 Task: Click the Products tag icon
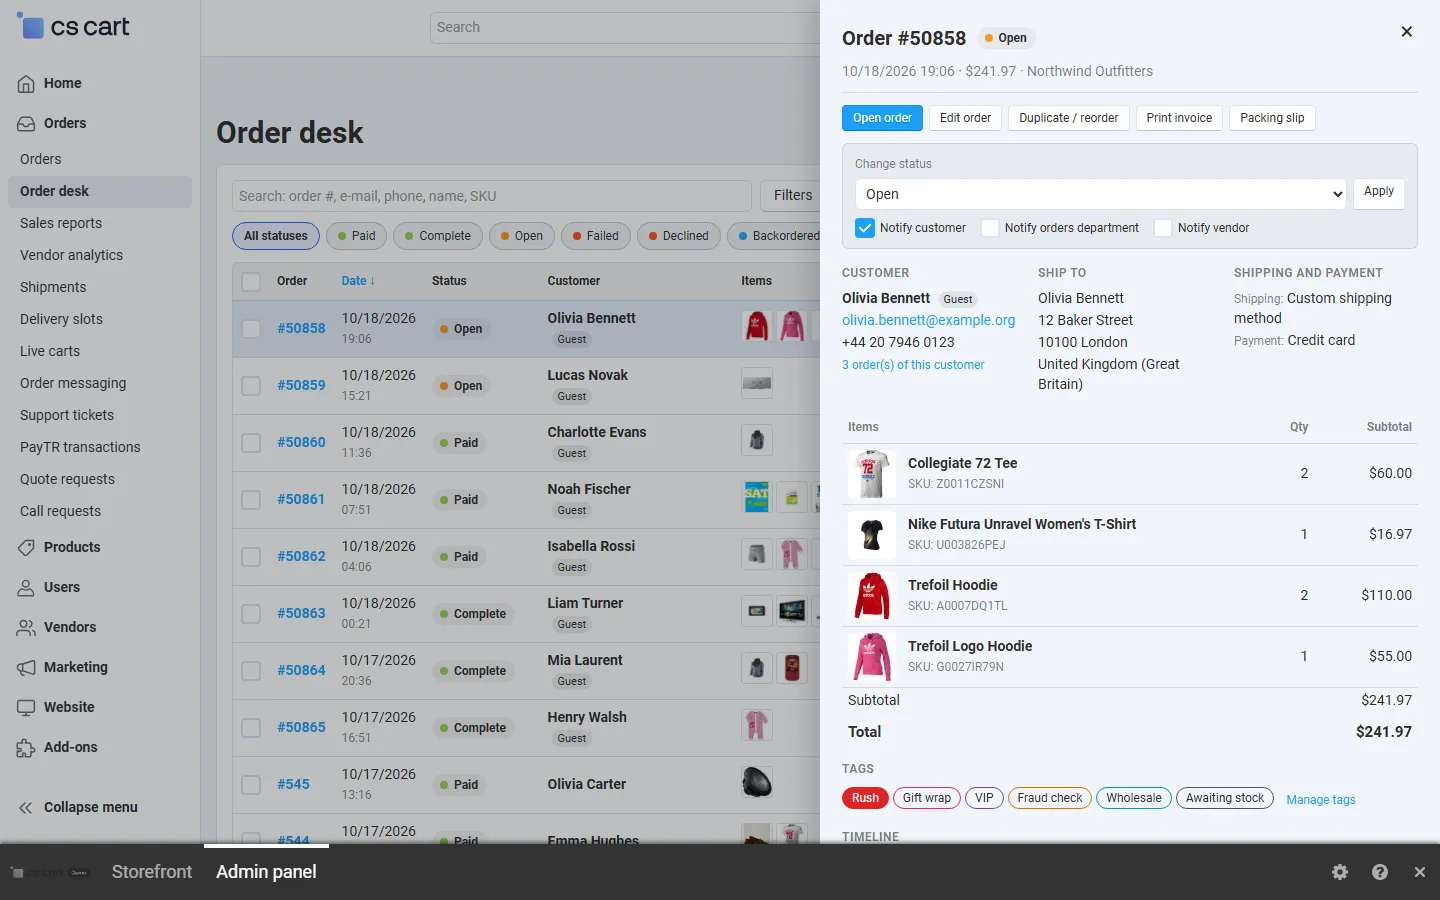pos(26,548)
